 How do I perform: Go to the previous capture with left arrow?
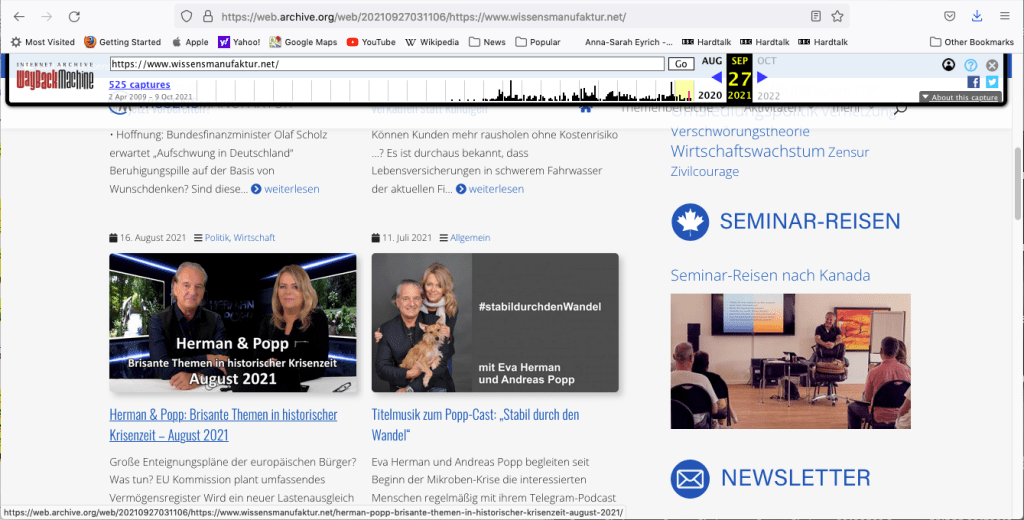(716, 77)
